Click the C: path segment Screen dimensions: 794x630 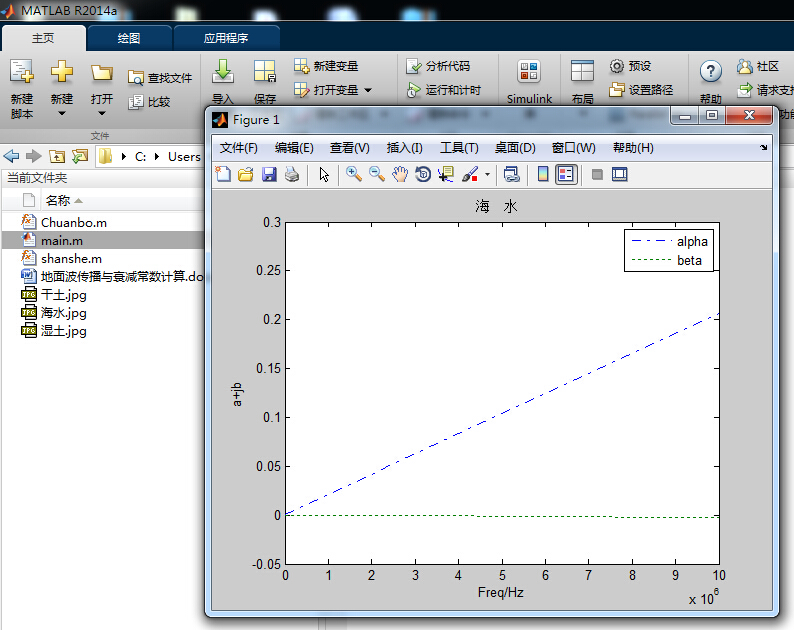coord(140,157)
